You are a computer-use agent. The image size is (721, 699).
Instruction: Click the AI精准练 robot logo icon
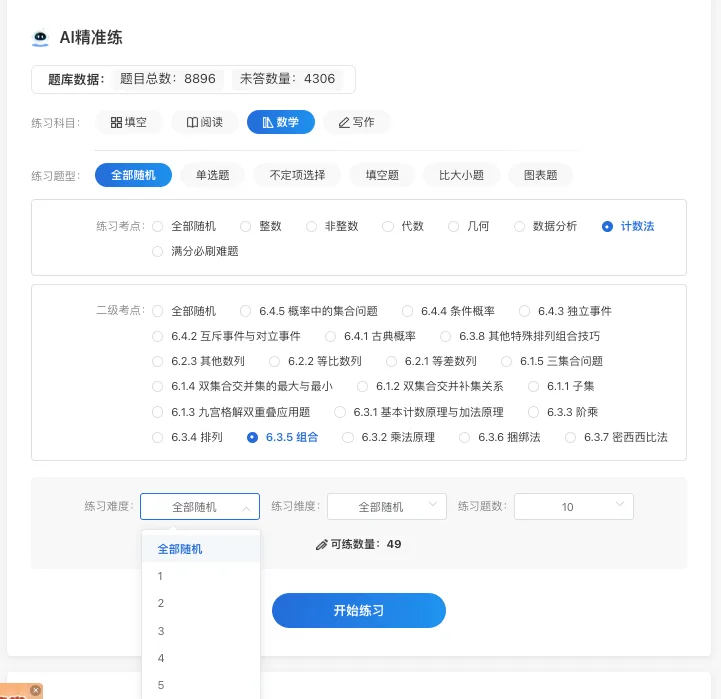pos(41,38)
